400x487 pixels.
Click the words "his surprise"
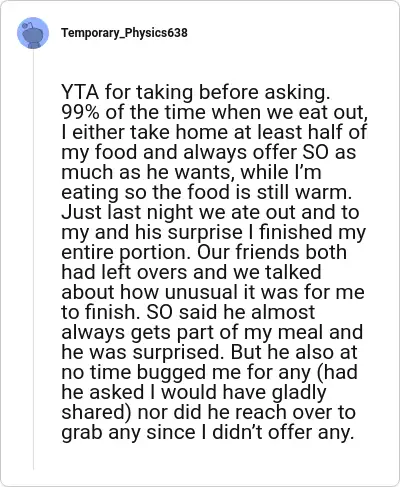click(x=188, y=232)
